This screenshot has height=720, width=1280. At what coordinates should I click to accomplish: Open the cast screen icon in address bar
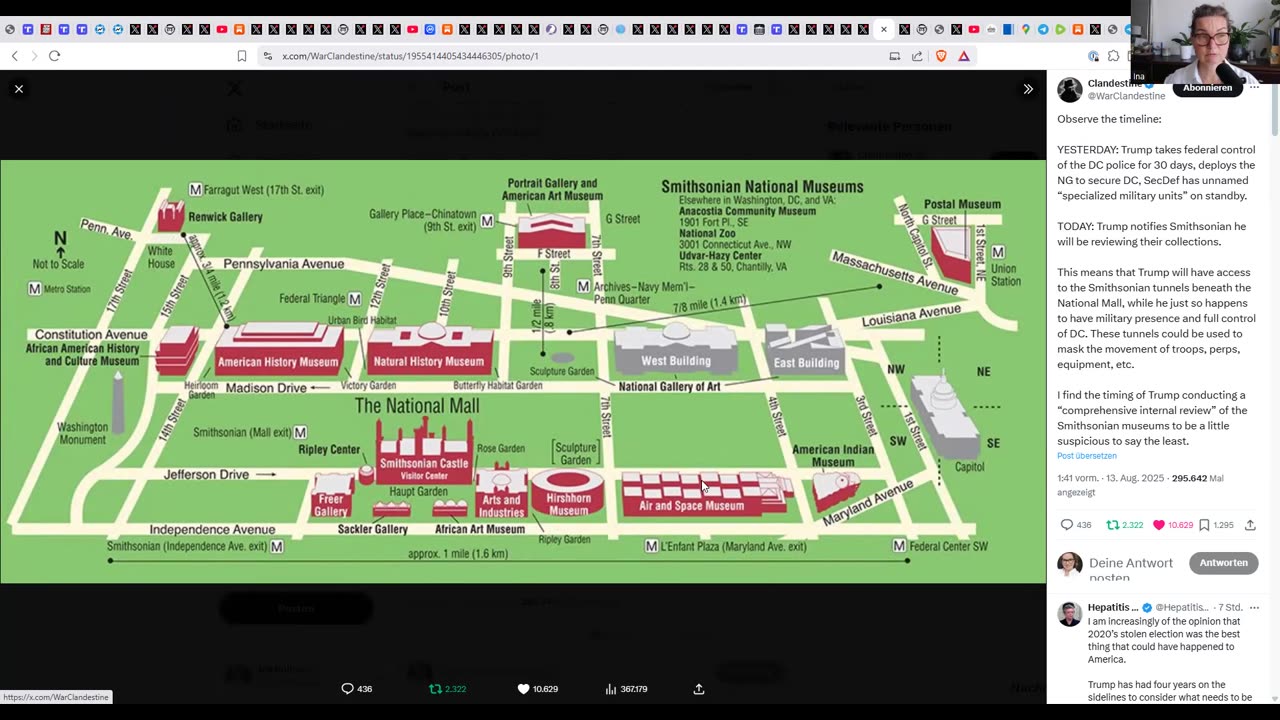pyautogui.click(x=895, y=56)
